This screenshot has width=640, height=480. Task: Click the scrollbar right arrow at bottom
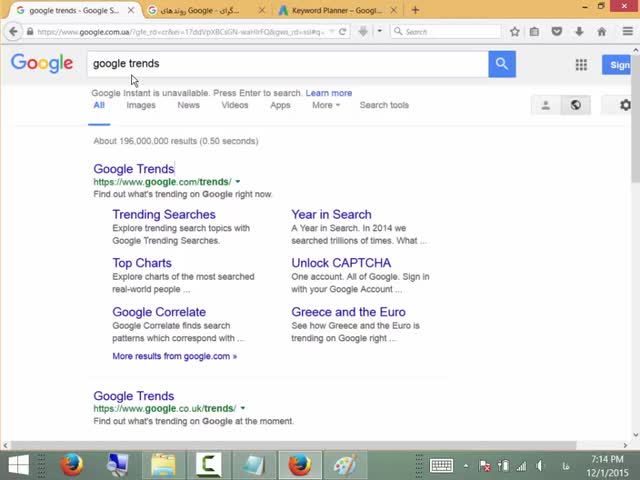625,445
